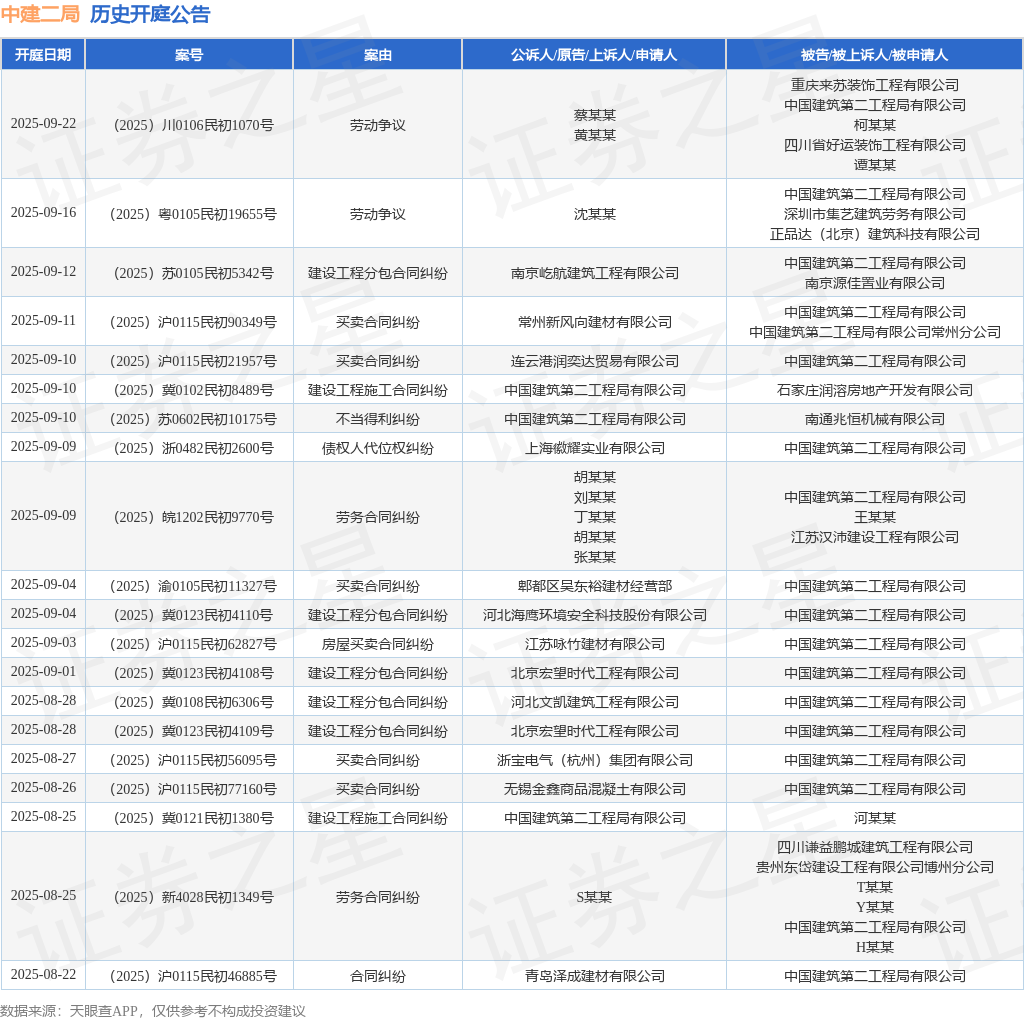The height and width of the screenshot is (1020, 1024).
Task: Select case number 粤0105民初19655号
Action: 193,214
